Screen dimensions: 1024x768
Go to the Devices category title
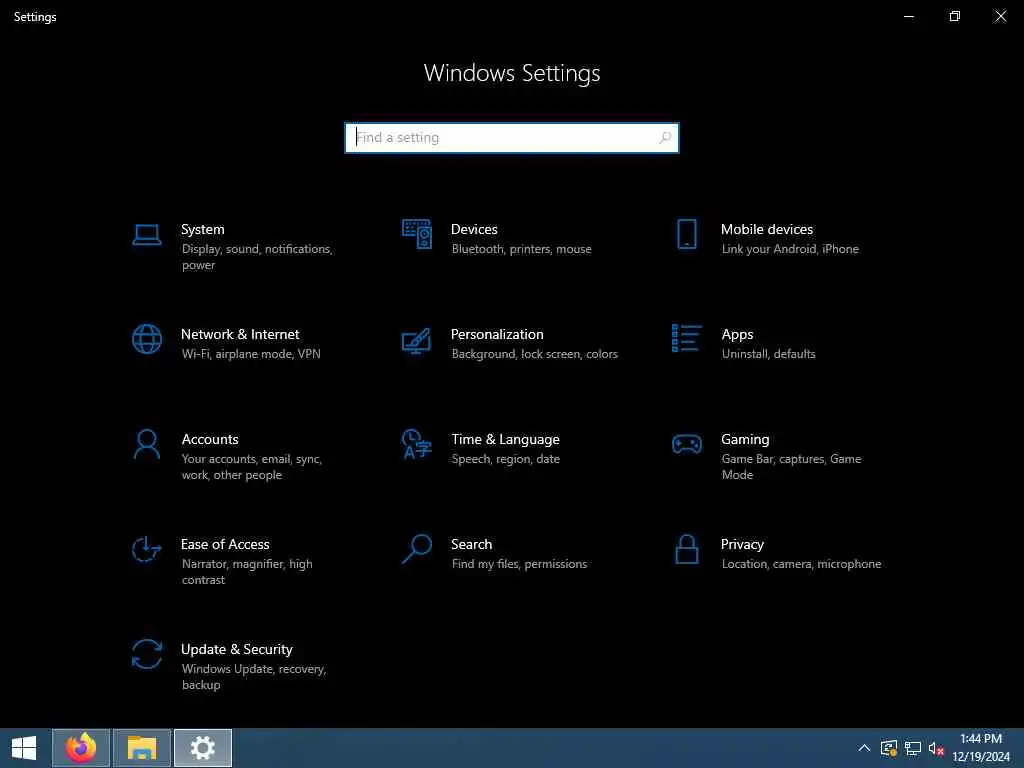coord(474,229)
